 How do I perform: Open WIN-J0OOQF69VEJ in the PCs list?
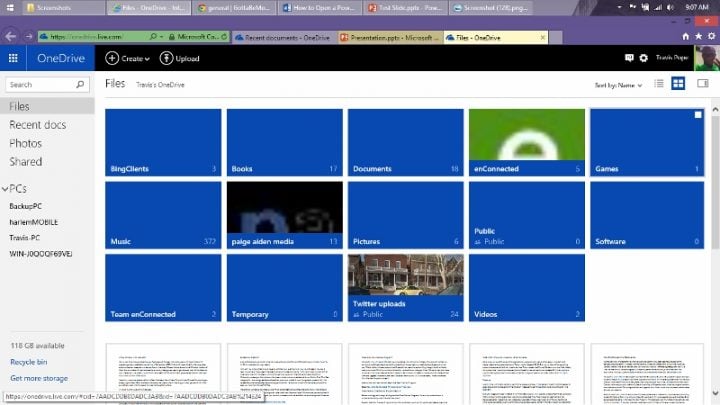point(41,253)
